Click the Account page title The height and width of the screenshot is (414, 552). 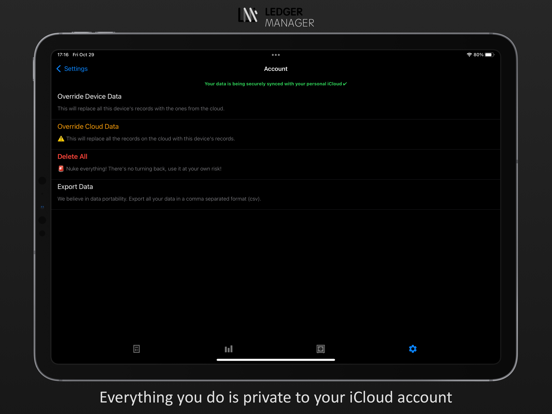click(x=276, y=69)
